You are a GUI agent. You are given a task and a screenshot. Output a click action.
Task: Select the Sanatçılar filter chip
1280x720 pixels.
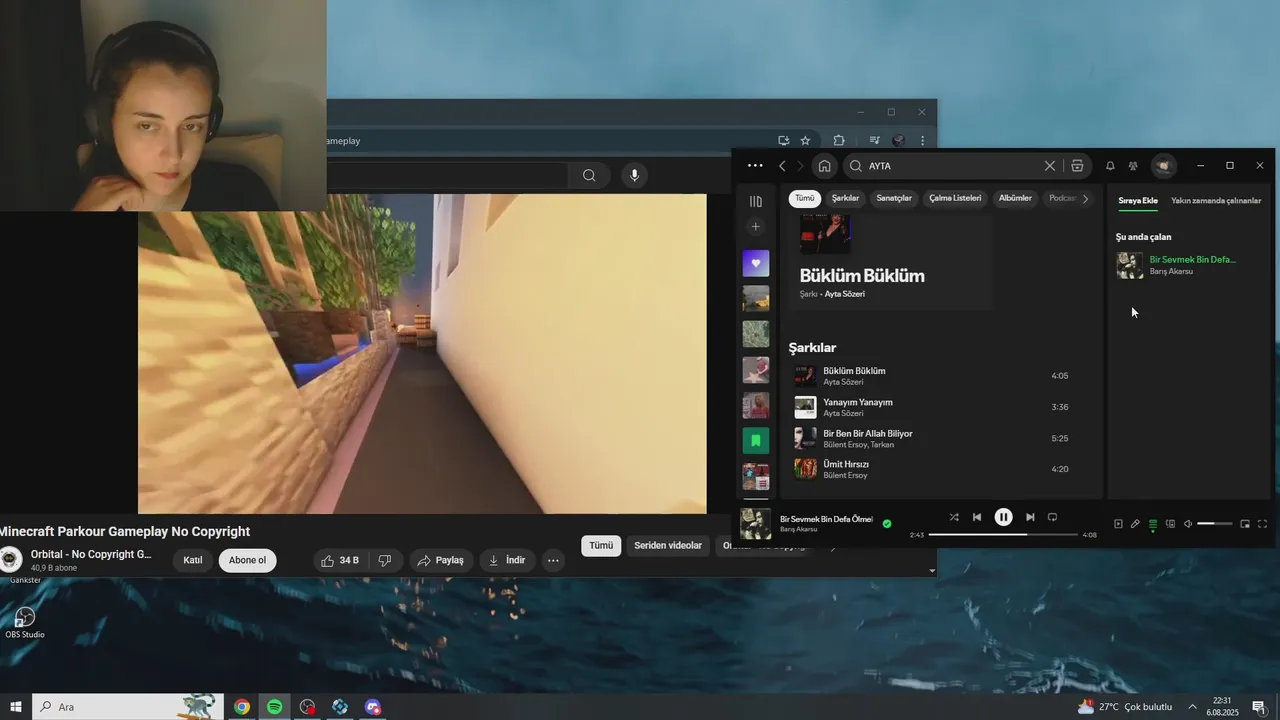(894, 198)
